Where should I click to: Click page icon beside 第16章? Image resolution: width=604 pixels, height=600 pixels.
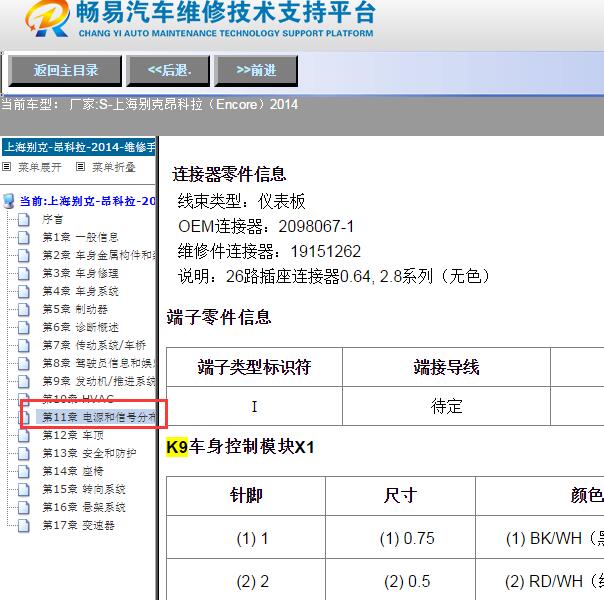pyautogui.click(x=24, y=507)
